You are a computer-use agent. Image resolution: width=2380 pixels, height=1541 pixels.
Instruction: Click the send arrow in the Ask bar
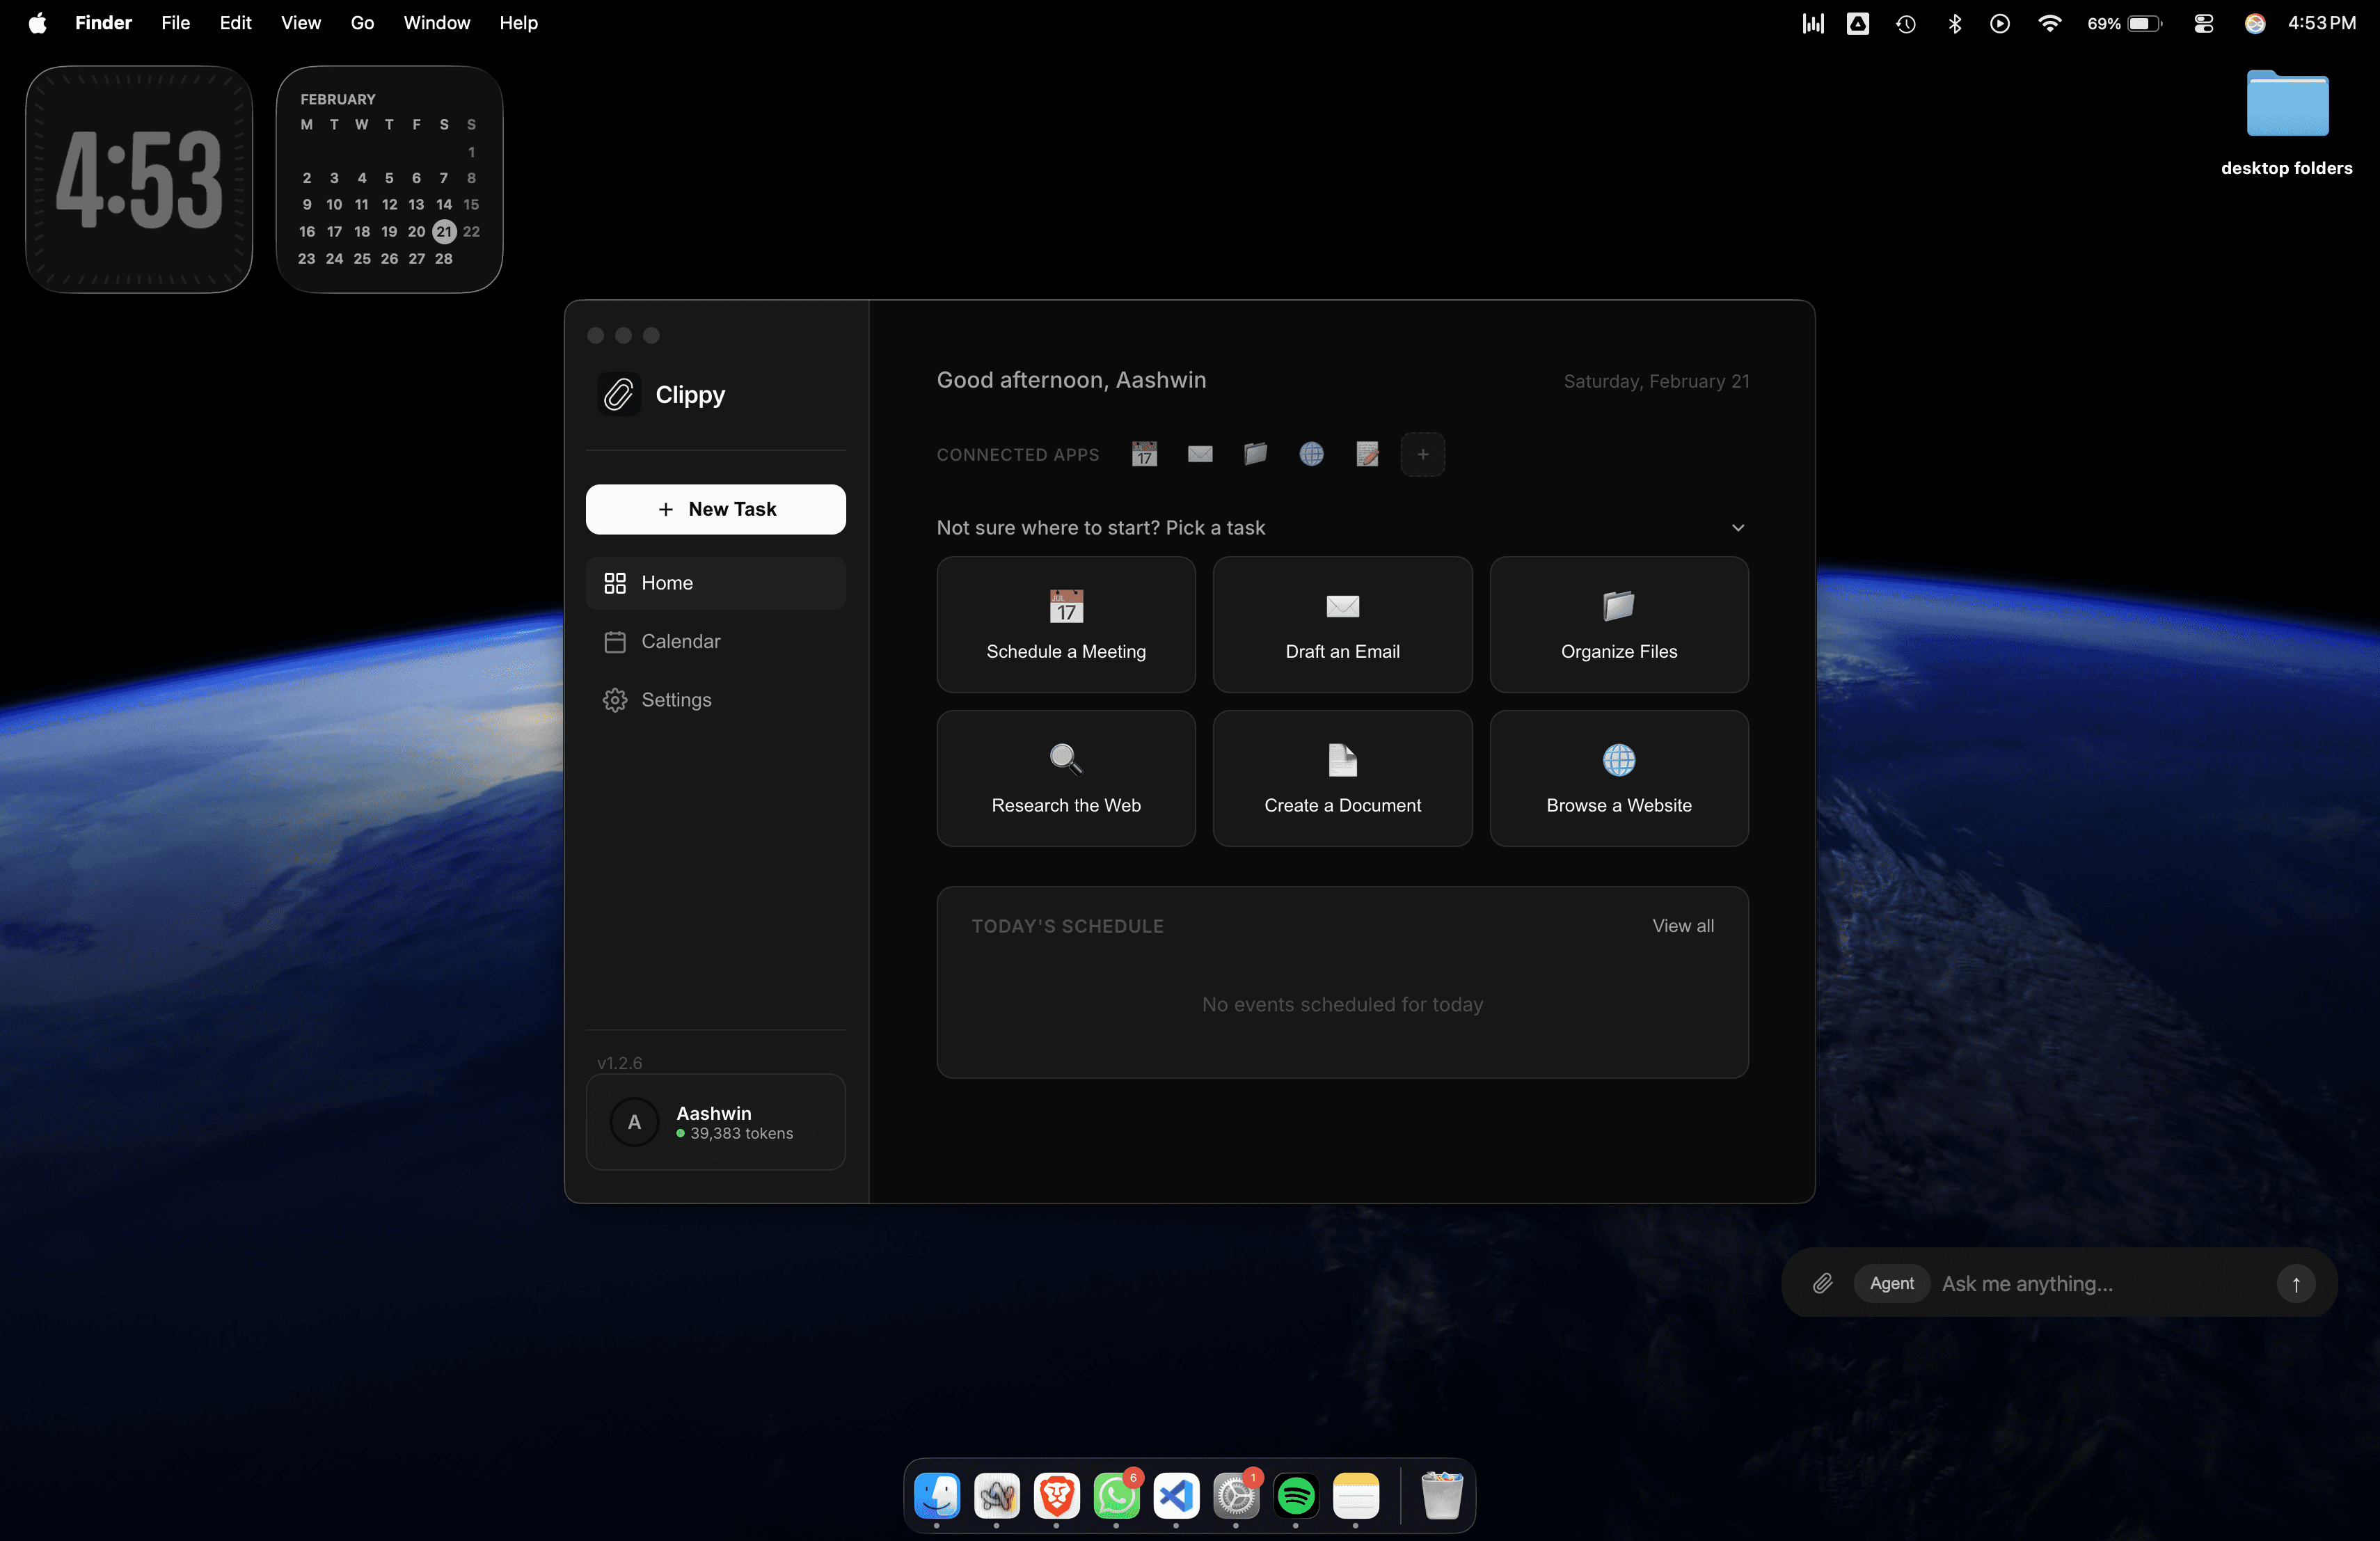2296,1283
